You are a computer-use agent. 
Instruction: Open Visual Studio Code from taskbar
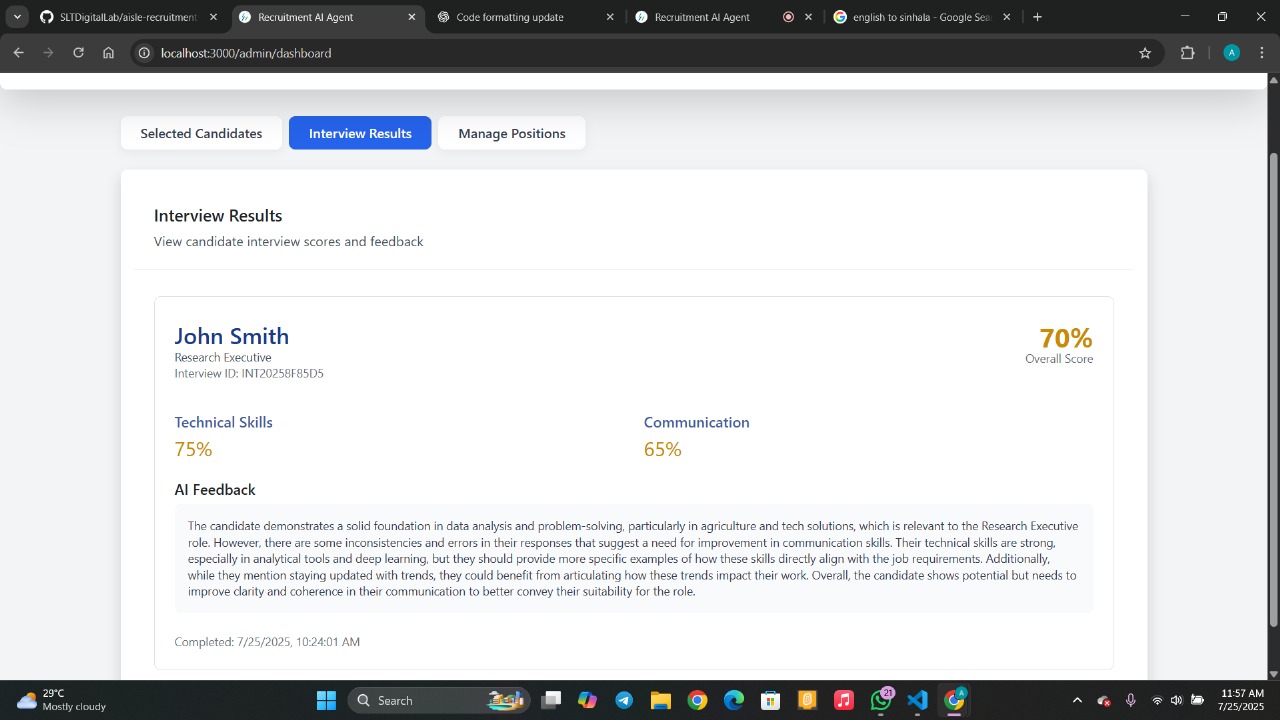917,700
